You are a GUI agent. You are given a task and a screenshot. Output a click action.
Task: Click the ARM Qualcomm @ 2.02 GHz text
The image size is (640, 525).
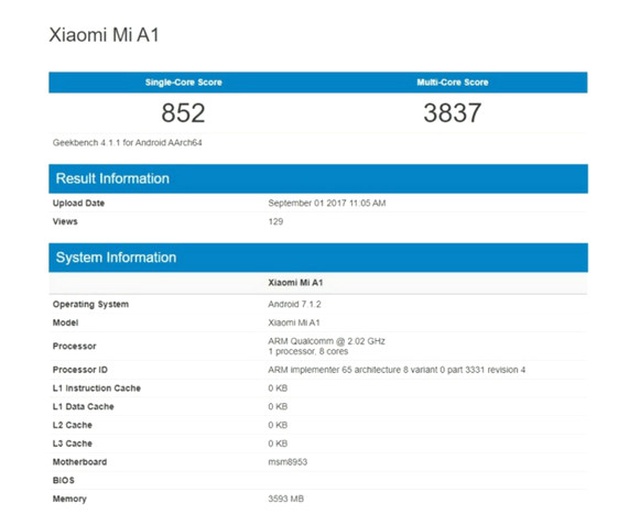click(x=327, y=341)
